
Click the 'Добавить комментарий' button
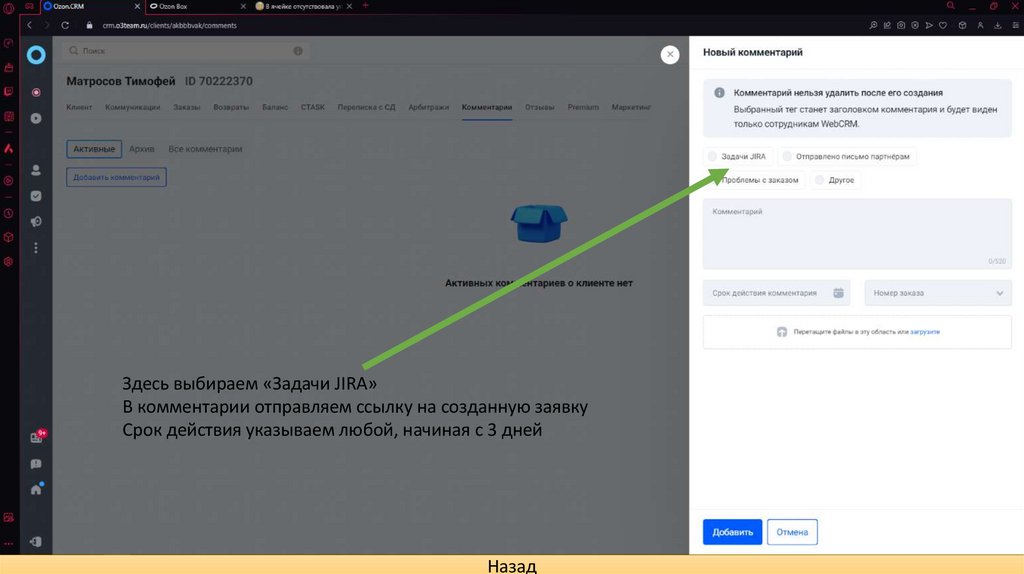coord(116,177)
